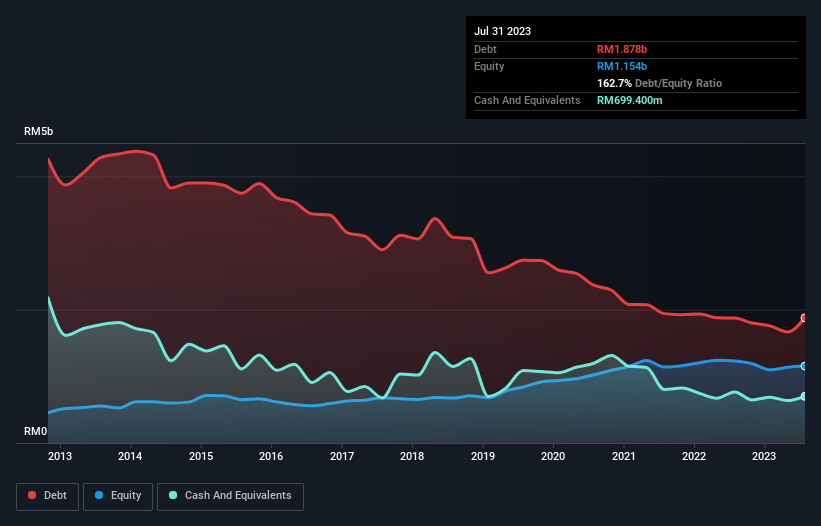This screenshot has height=526, width=821.
Task: Select the 2020 x-axis label
Action: (553, 456)
